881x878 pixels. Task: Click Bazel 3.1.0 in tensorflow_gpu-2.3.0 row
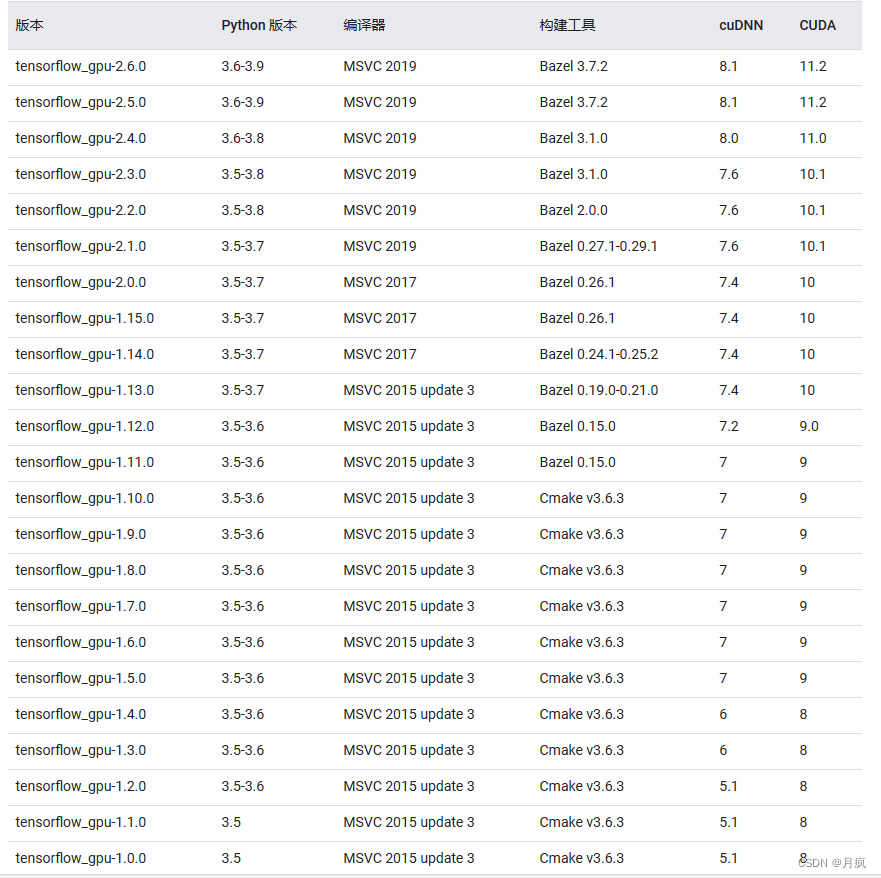pos(573,174)
